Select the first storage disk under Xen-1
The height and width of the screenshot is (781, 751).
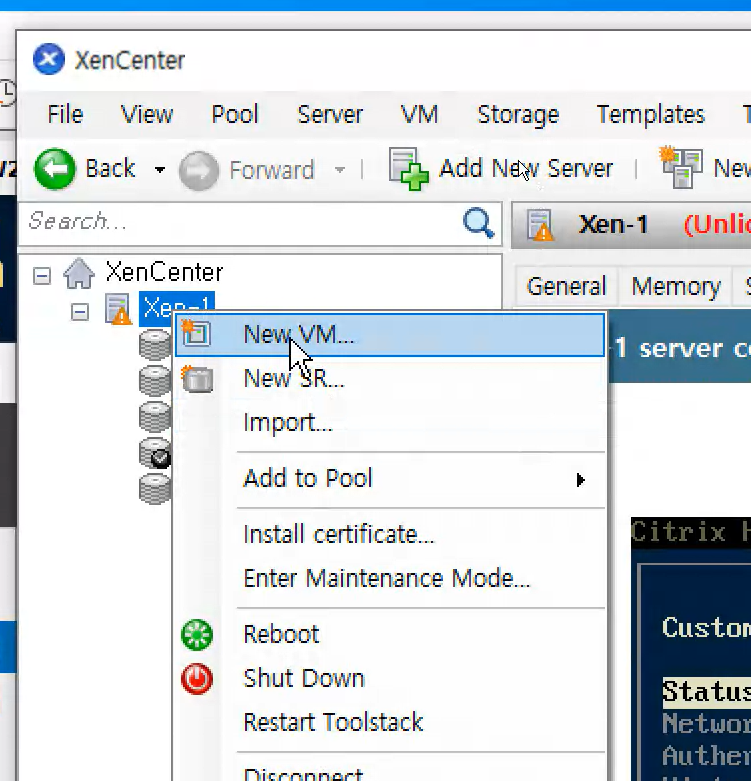point(154,345)
